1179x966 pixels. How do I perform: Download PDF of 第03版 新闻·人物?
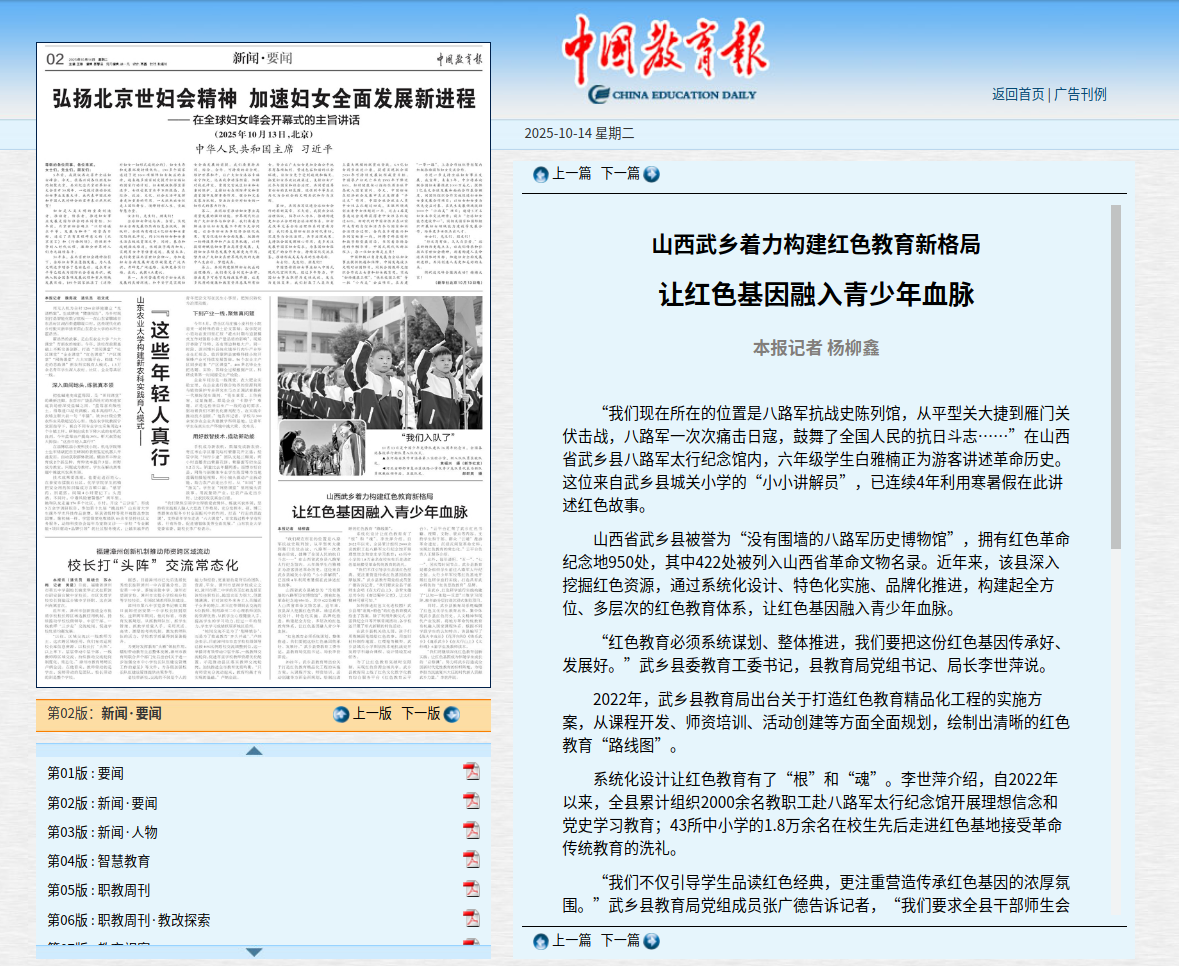[x=471, y=831]
